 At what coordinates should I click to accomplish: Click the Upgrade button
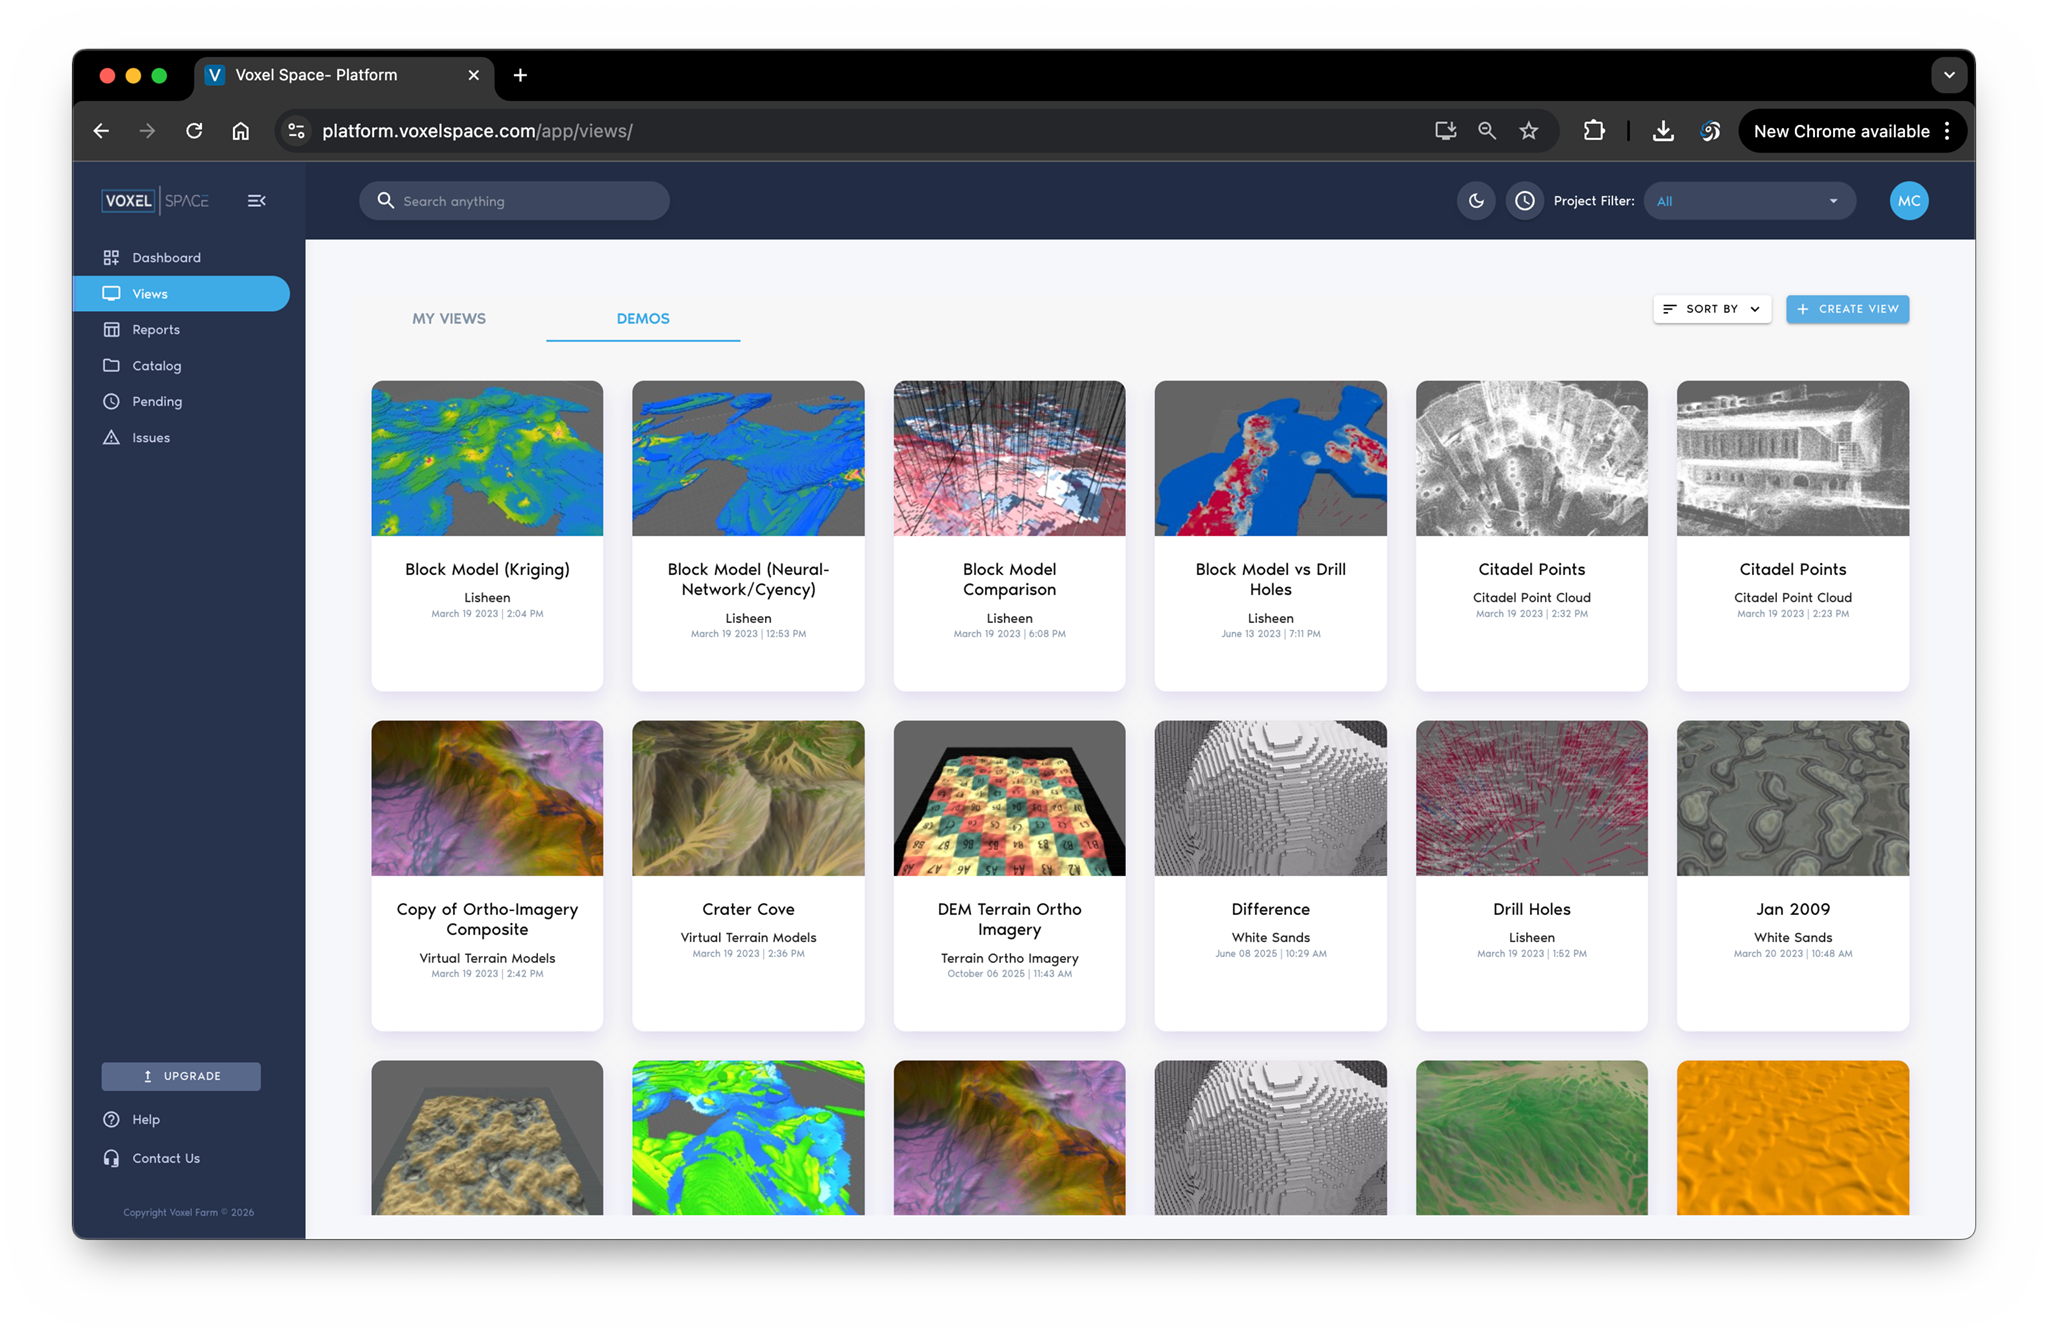pos(181,1076)
